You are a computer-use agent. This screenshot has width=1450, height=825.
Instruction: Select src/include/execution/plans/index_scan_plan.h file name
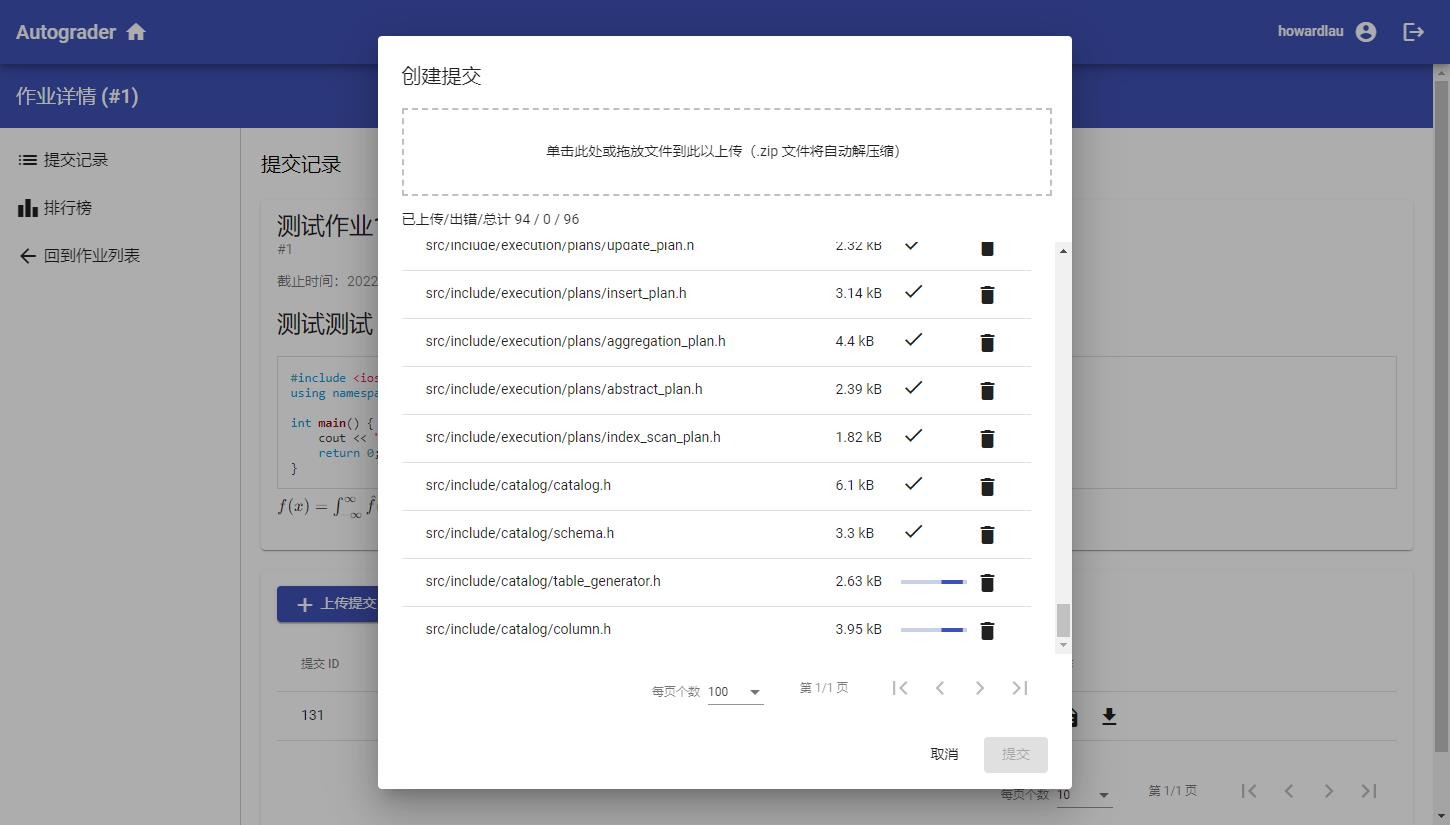[x=573, y=437]
